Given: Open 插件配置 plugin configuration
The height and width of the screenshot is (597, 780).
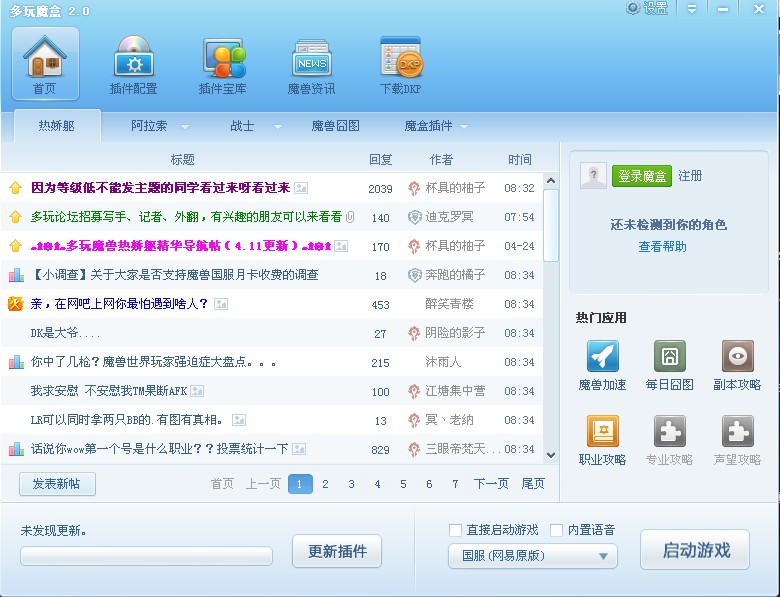Looking at the screenshot, I should point(133,65).
